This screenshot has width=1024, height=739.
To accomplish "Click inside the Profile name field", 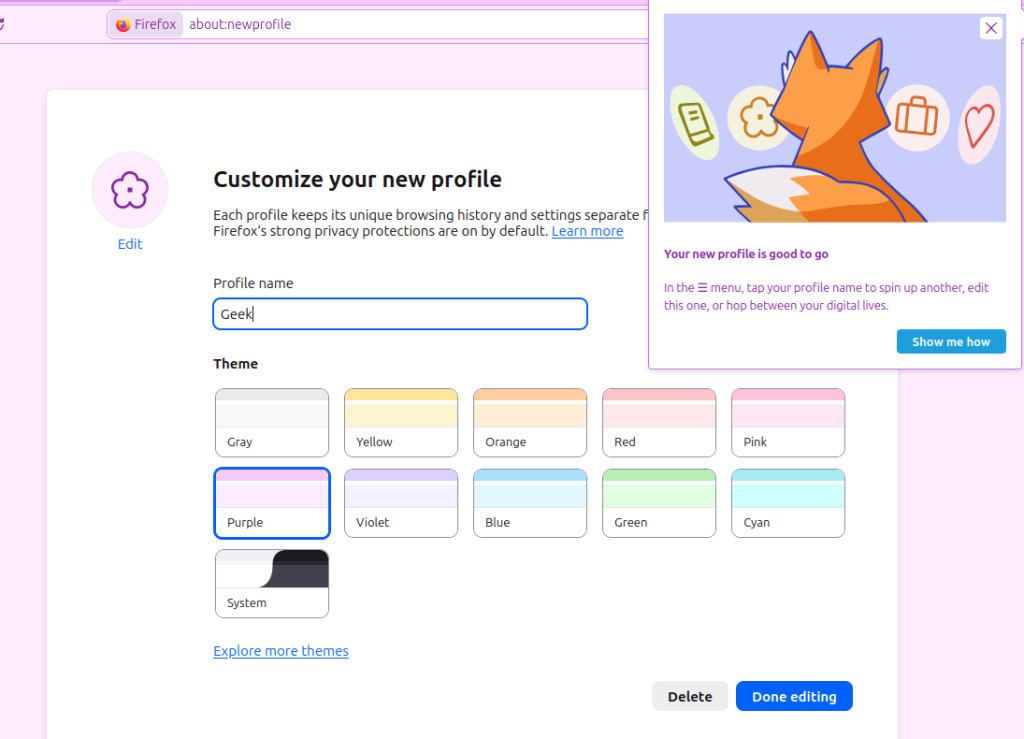I will click(x=399, y=313).
